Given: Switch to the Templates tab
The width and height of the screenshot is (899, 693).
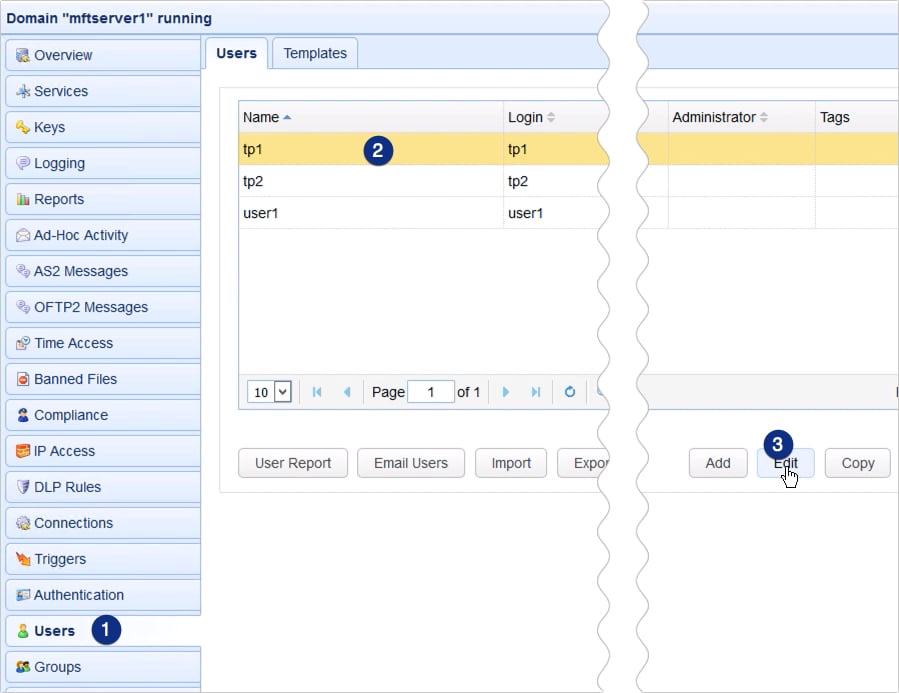Looking at the screenshot, I should coord(314,53).
